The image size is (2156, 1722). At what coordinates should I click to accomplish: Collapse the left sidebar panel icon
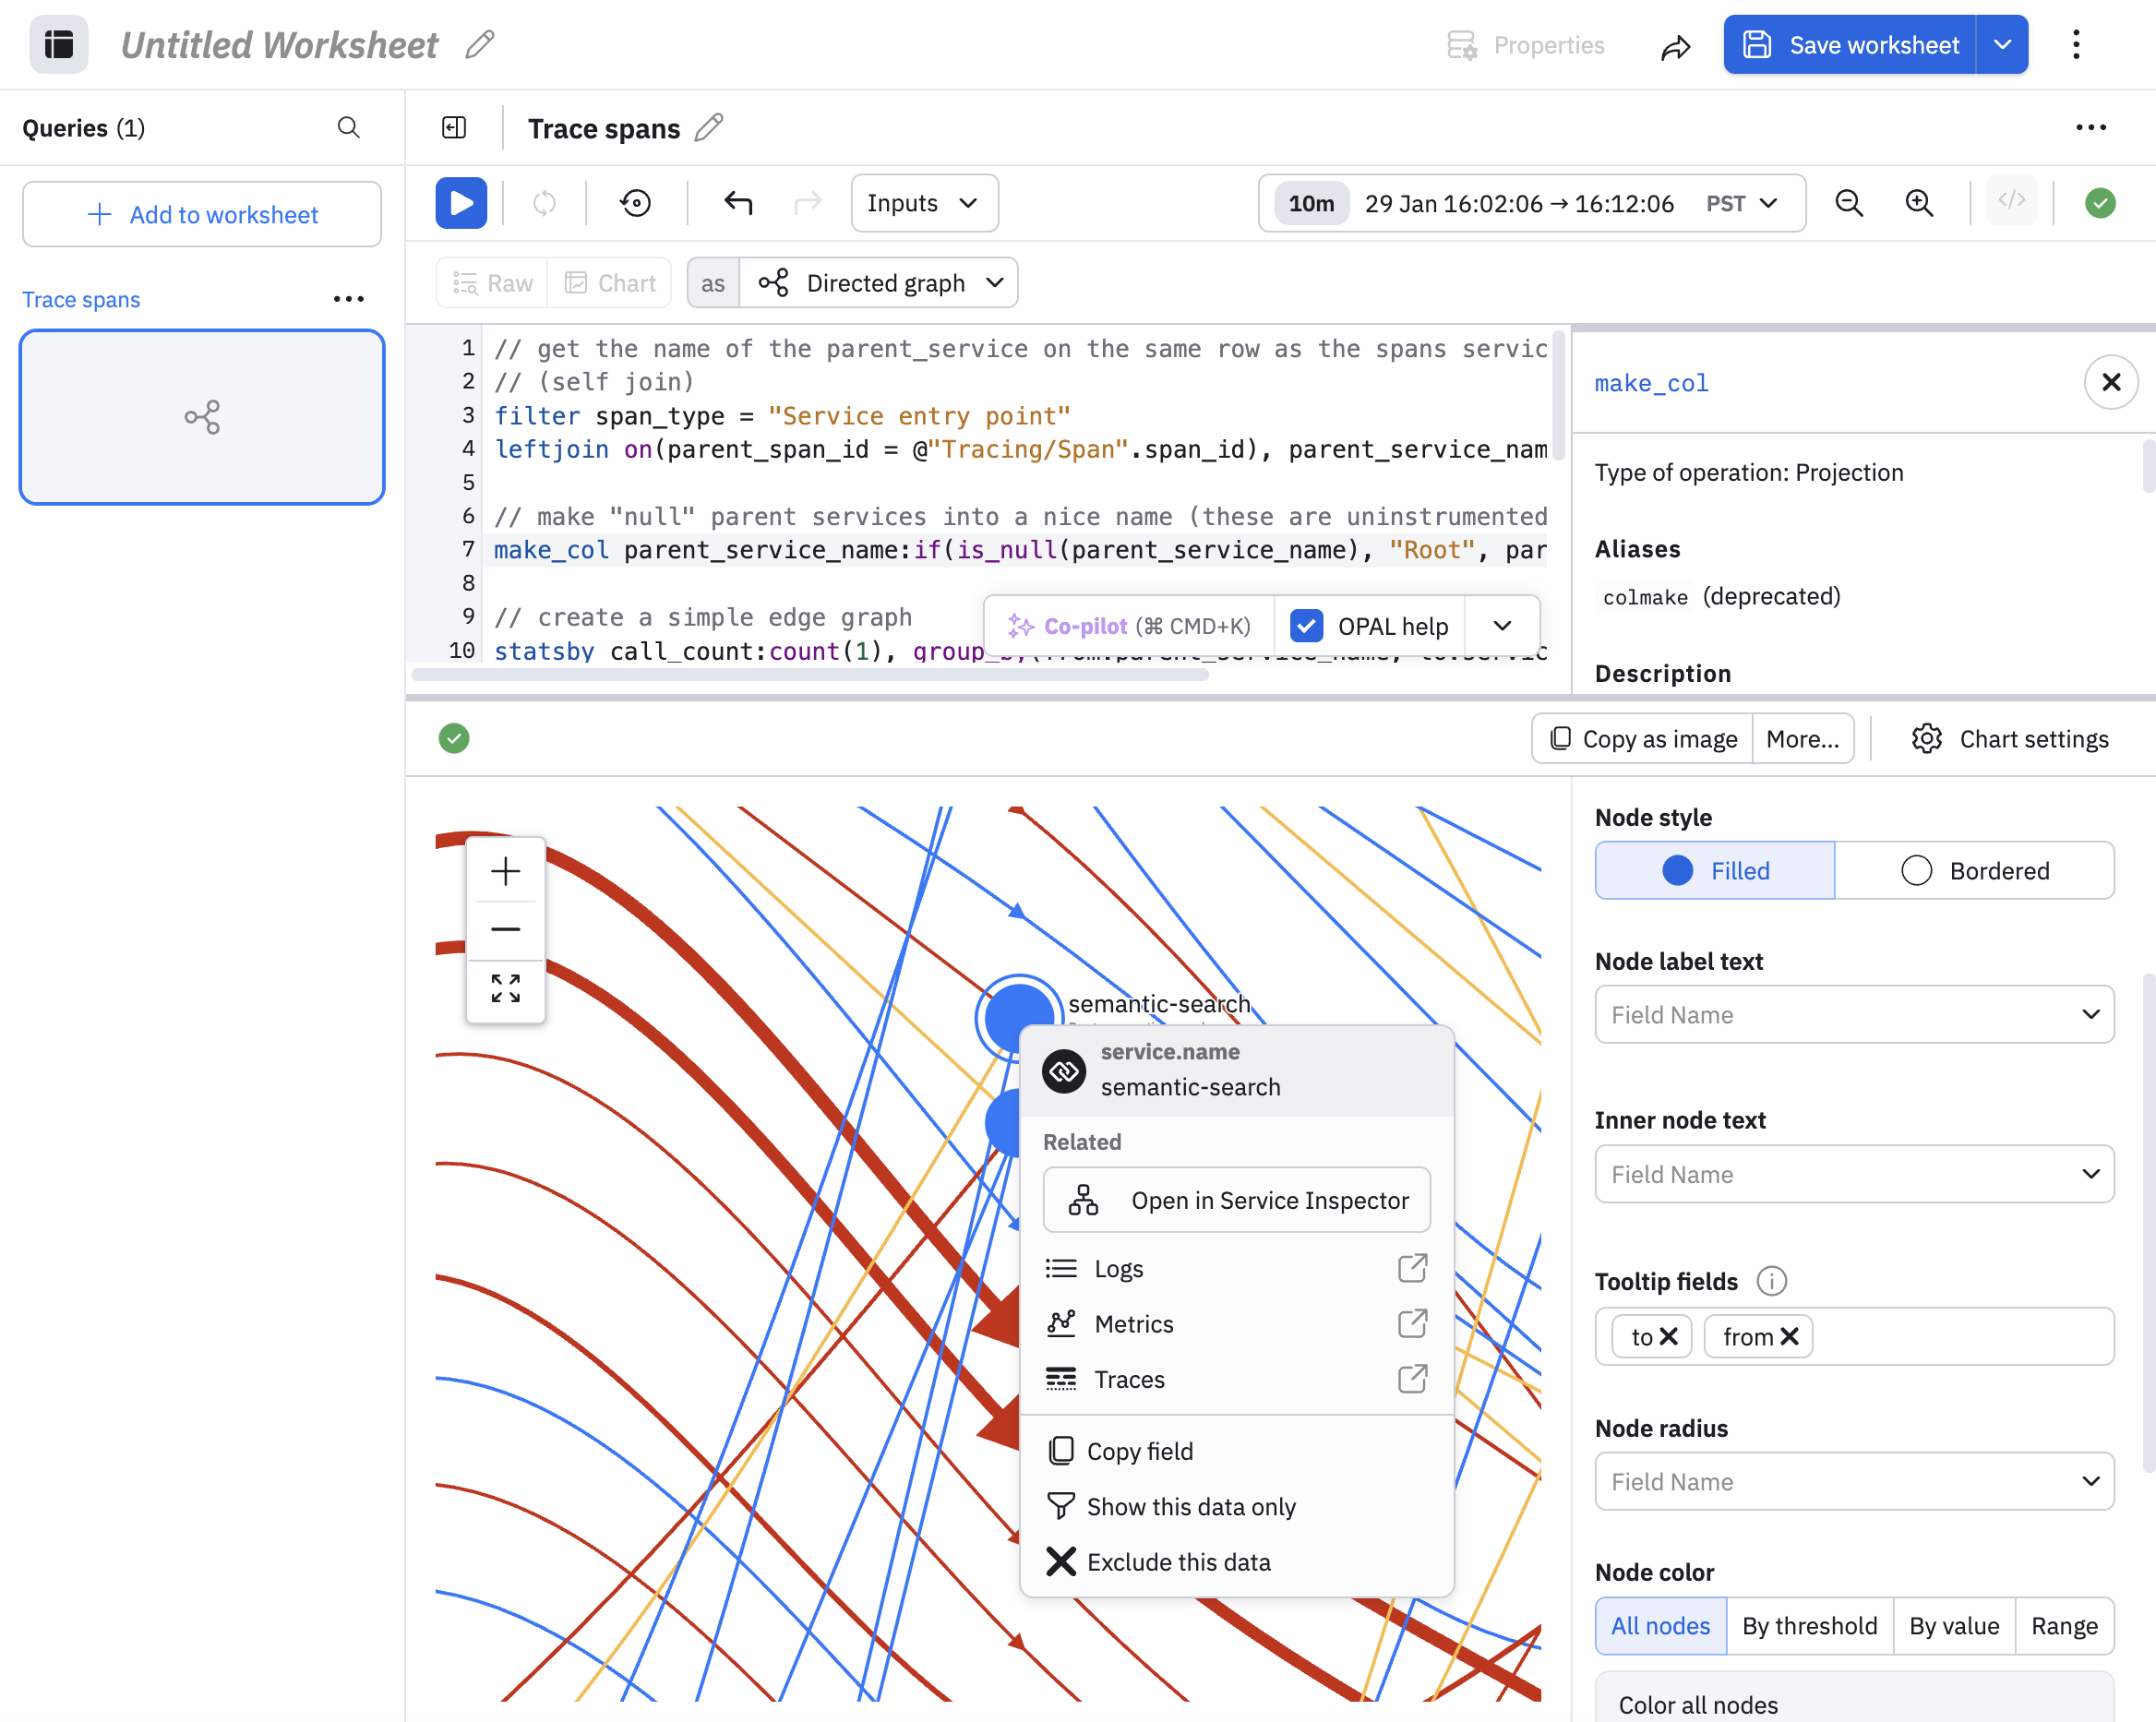pyautogui.click(x=454, y=128)
